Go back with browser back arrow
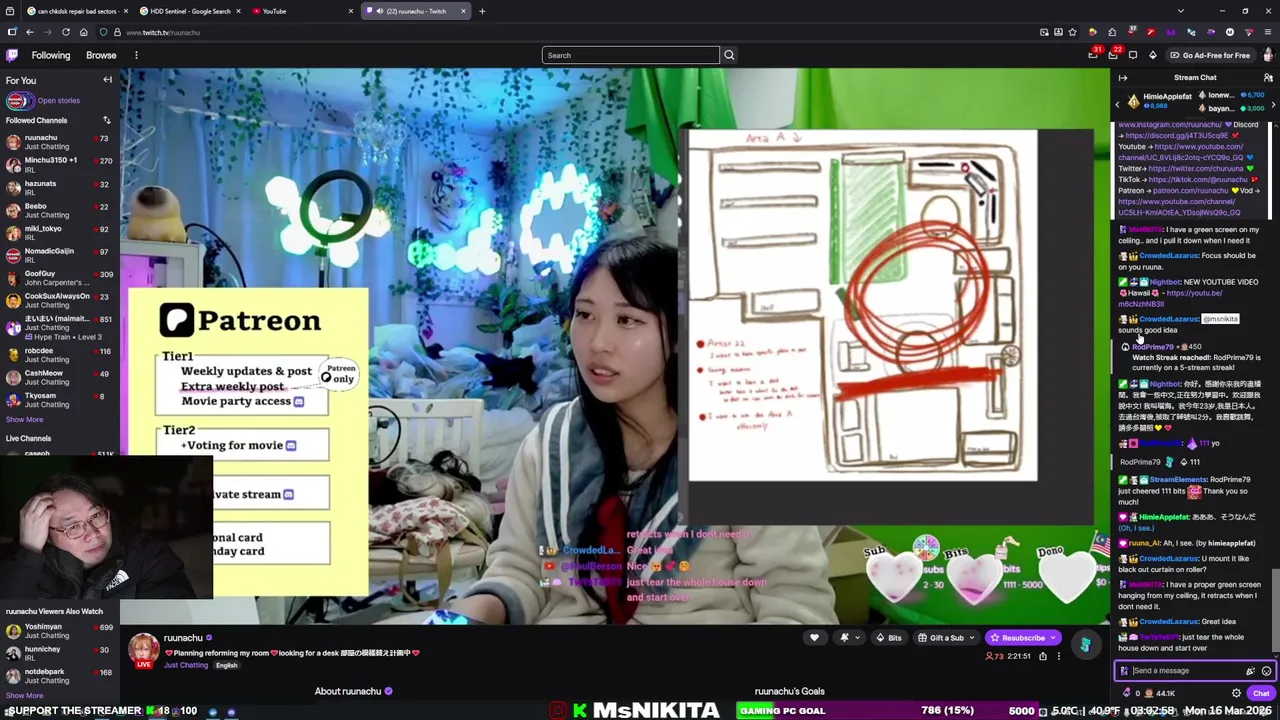1280x720 pixels. coord(30,32)
